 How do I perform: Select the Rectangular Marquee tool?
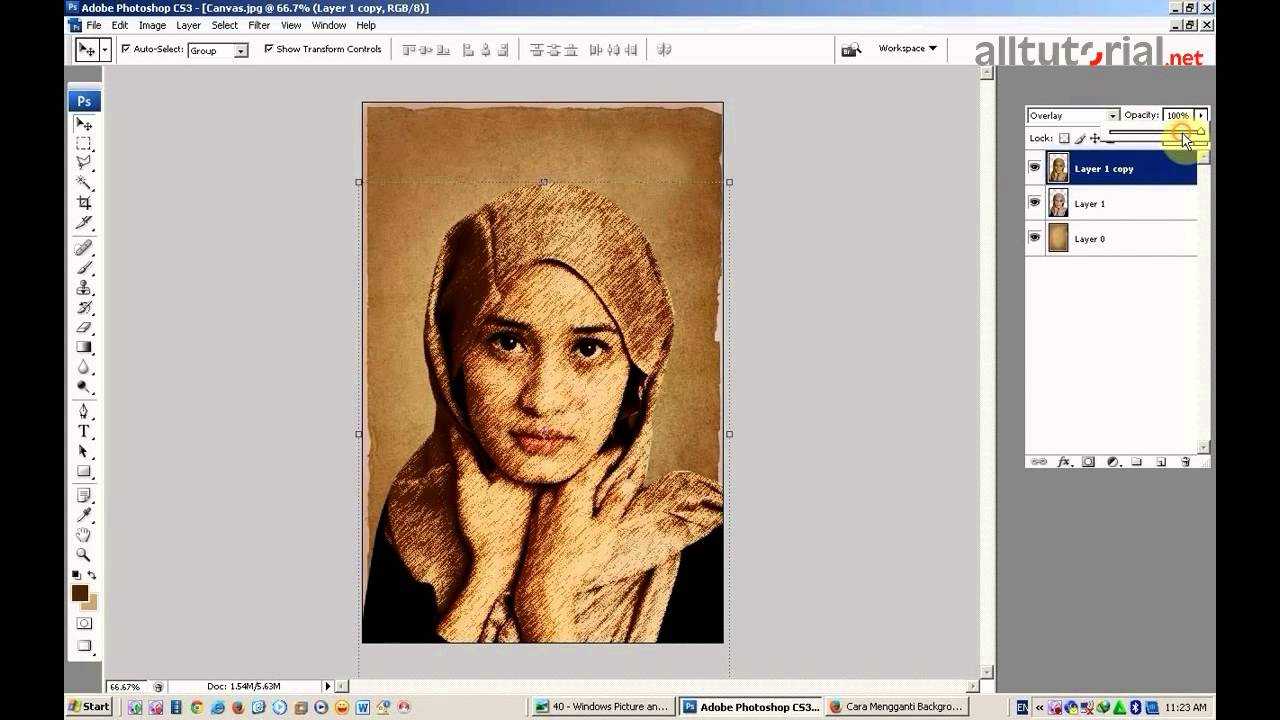(84, 144)
